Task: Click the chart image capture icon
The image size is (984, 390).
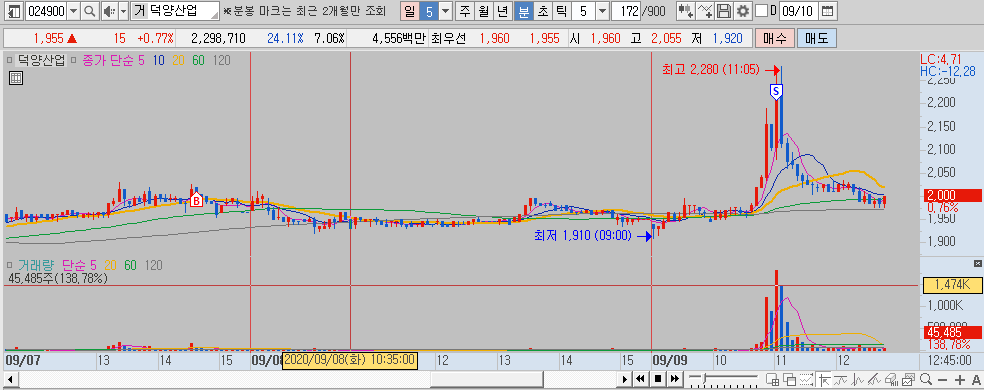Action: coord(909,379)
